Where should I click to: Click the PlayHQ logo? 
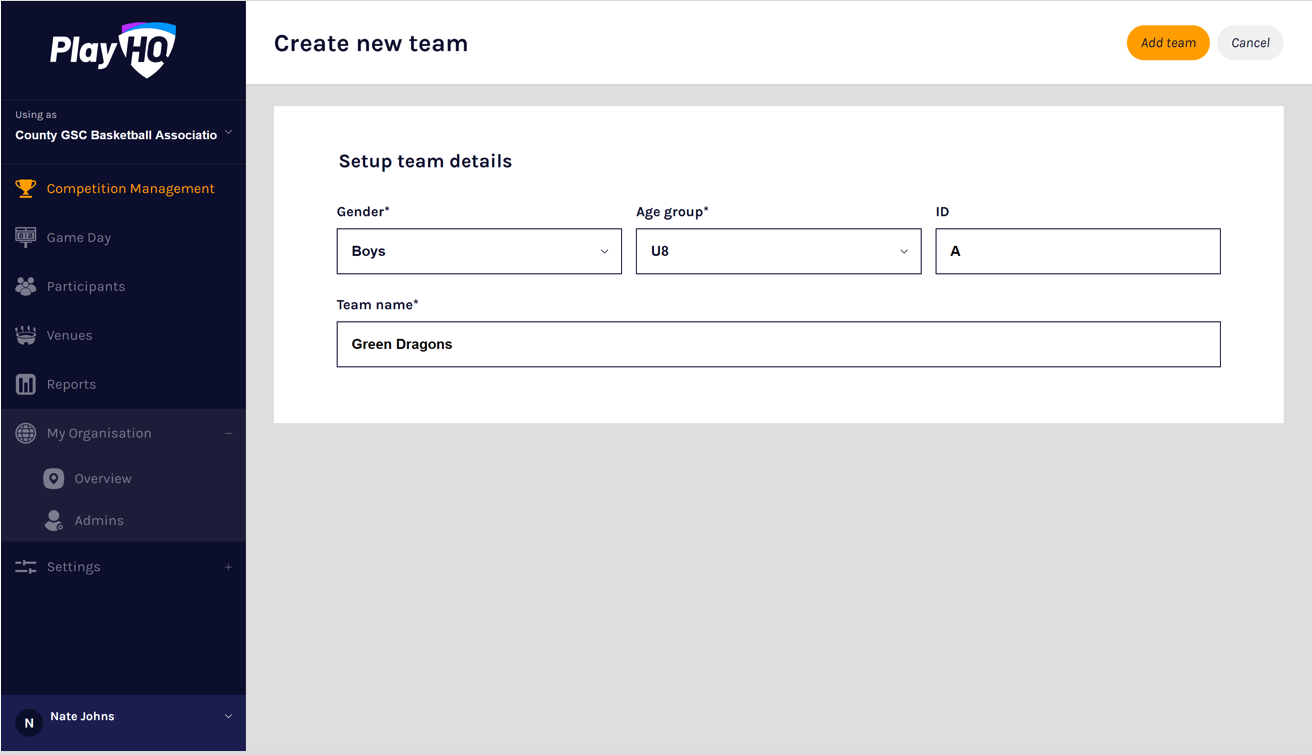tap(113, 49)
